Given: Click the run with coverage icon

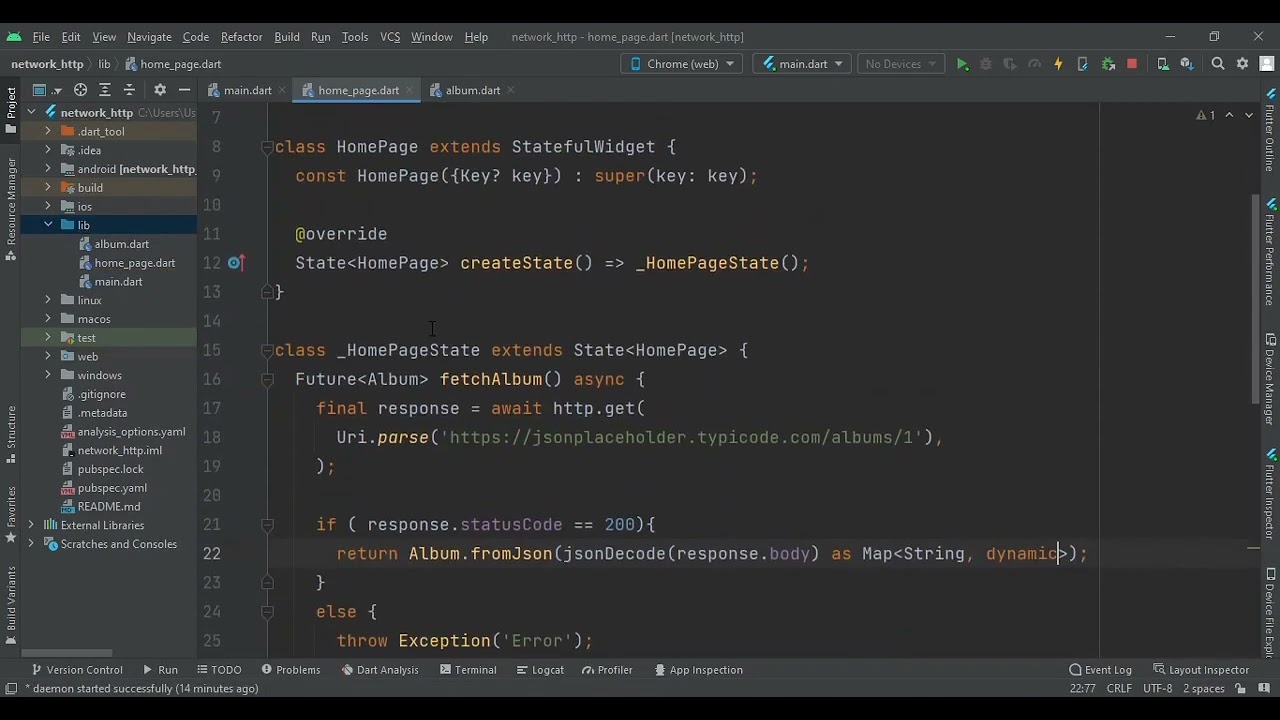Looking at the screenshot, I should click(x=1010, y=64).
